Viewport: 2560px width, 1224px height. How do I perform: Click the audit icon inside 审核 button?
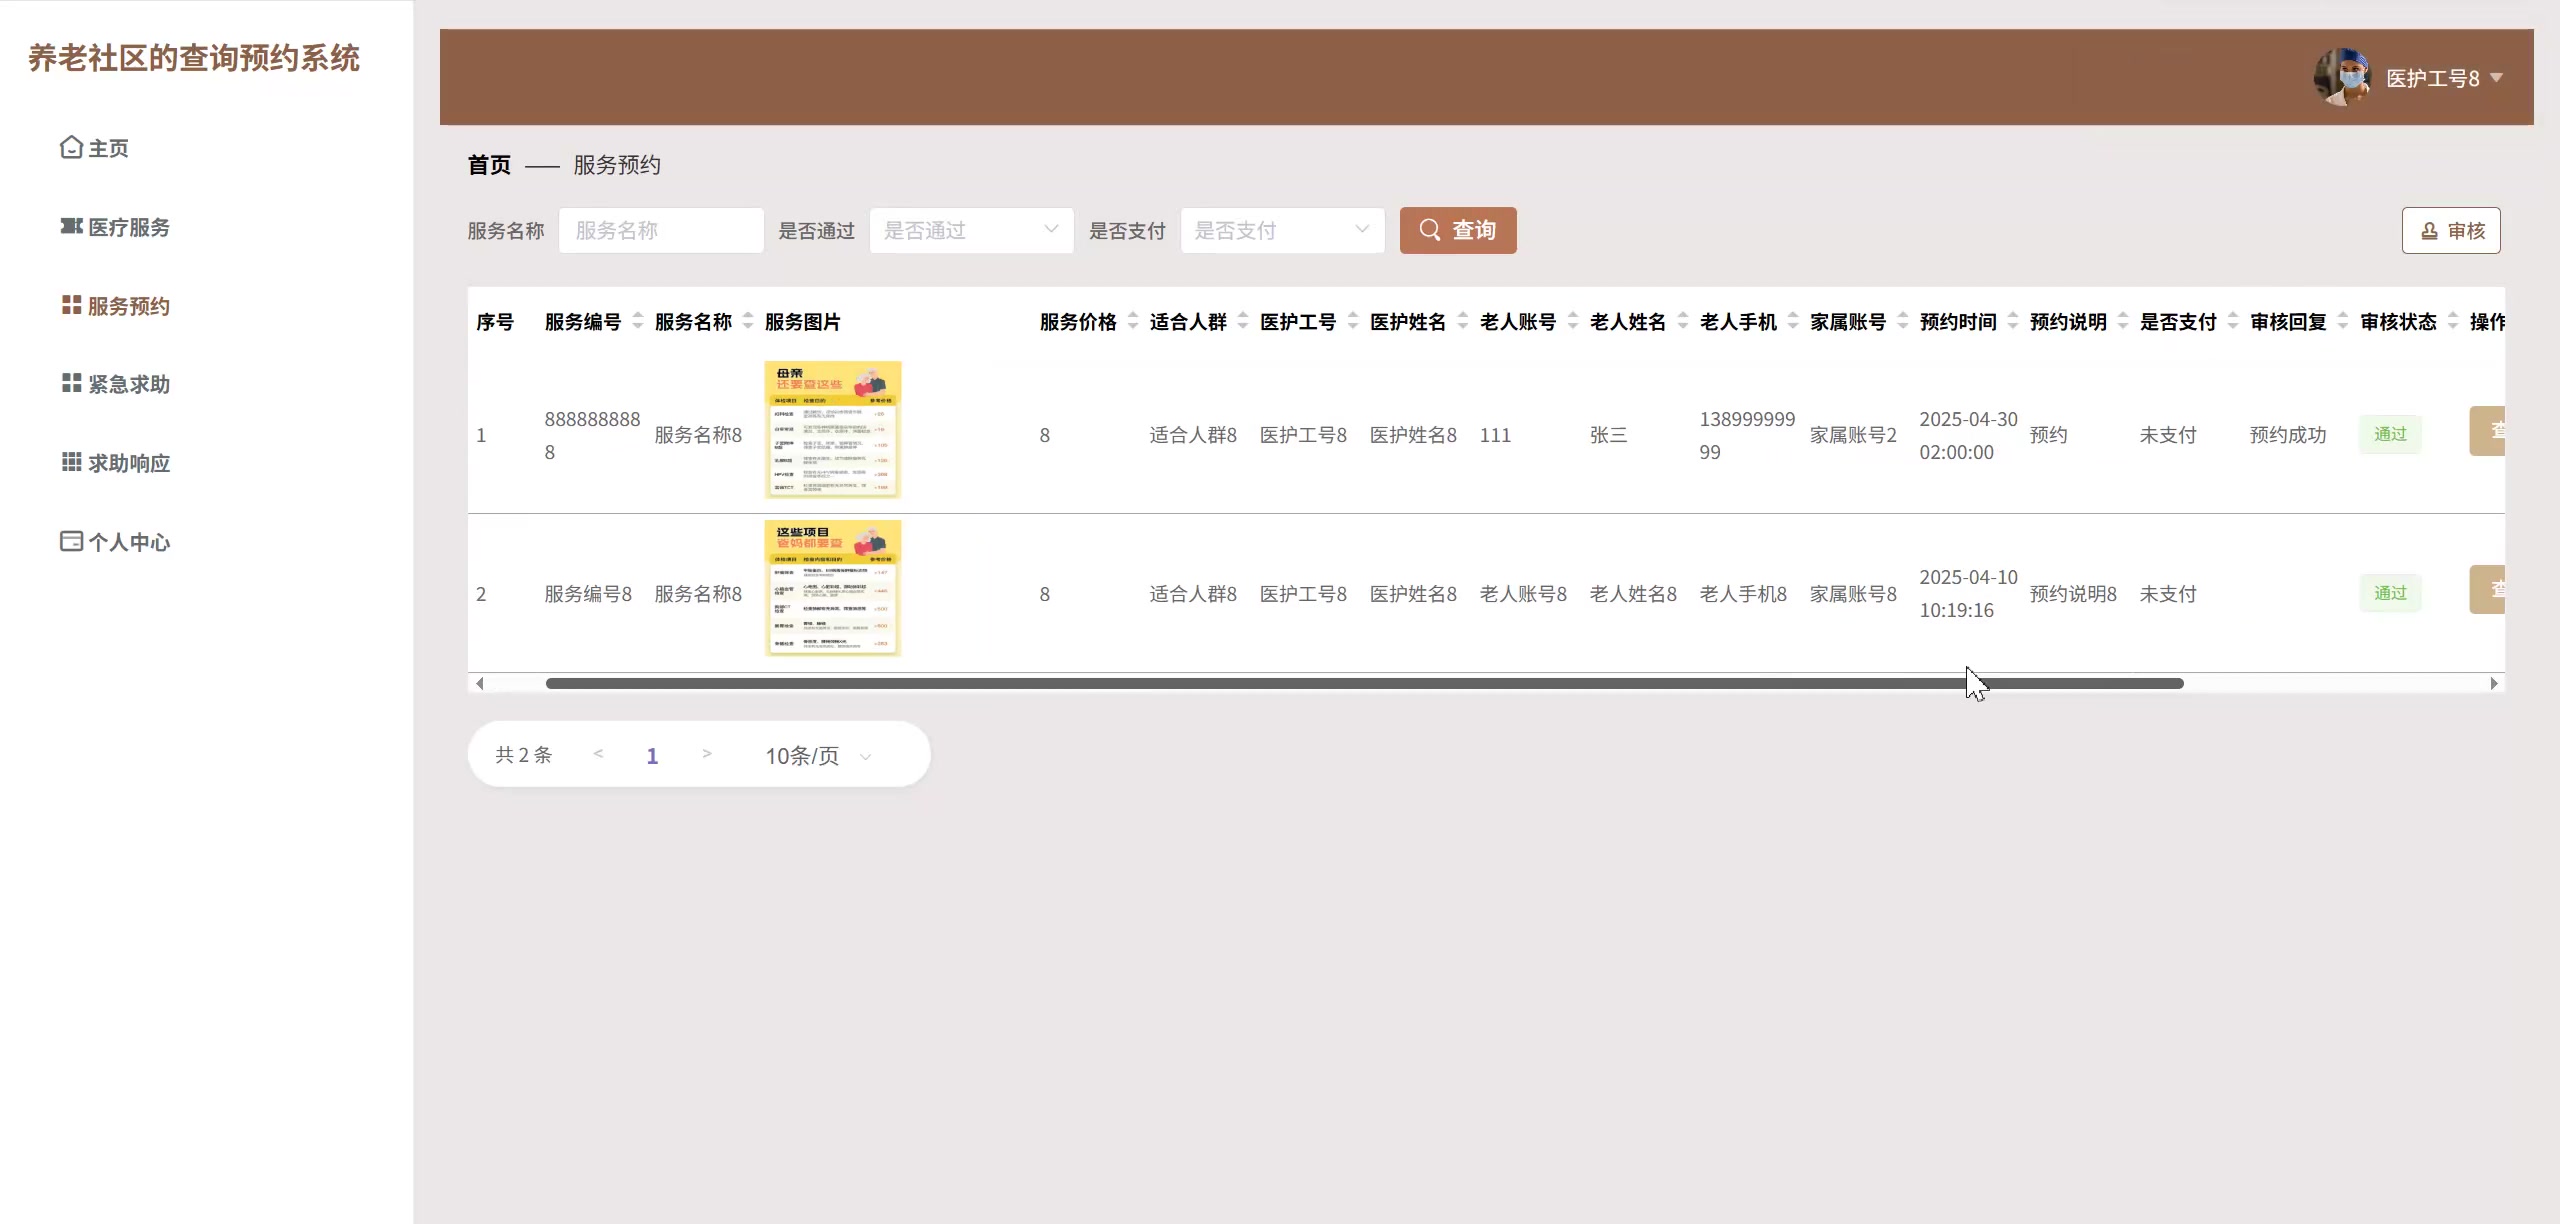[2431, 230]
